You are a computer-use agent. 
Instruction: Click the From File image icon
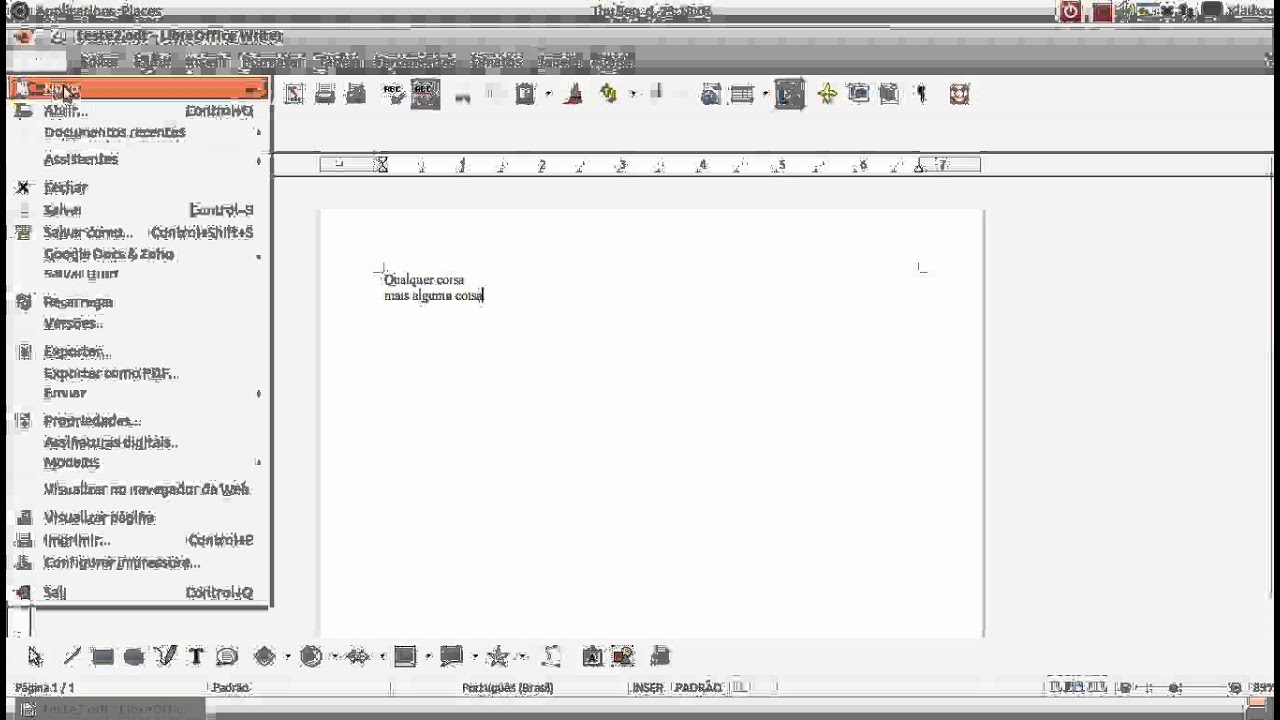pyautogui.click(x=624, y=657)
